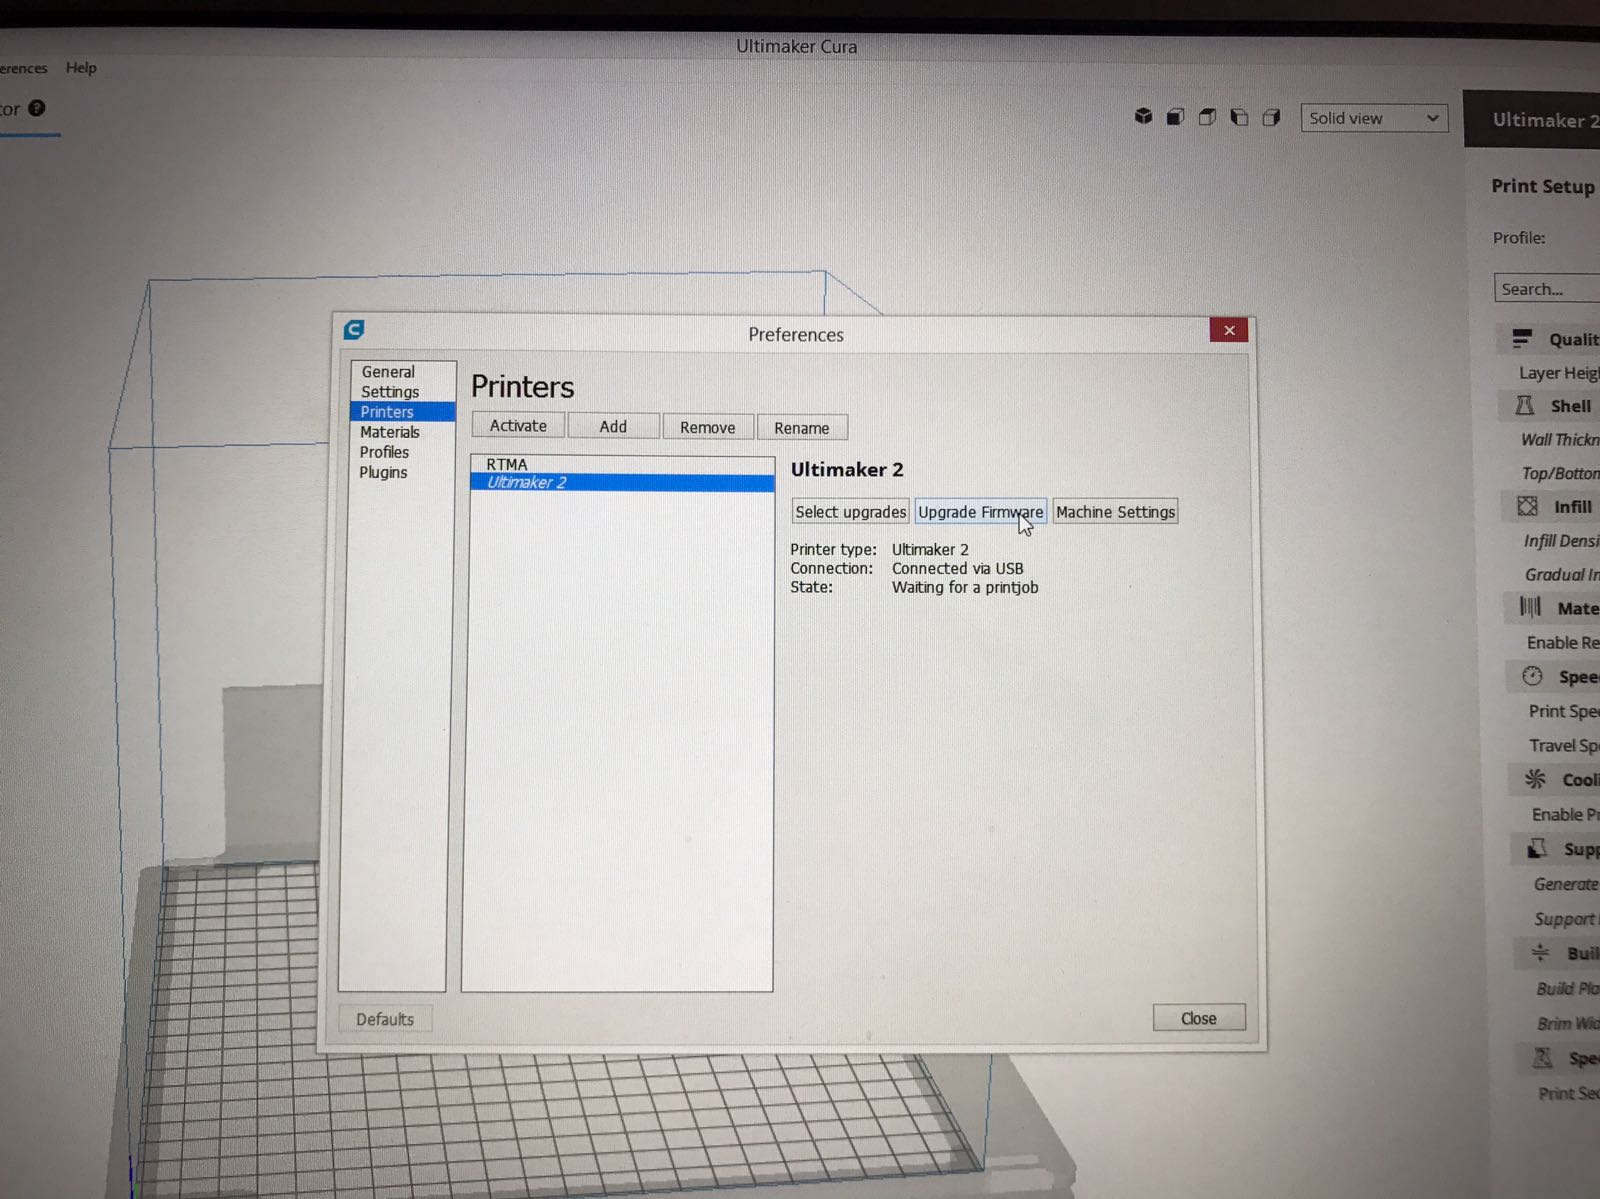Click the 'Connected via USB' connection text
Screen dimensions: 1600x1199
957,568
